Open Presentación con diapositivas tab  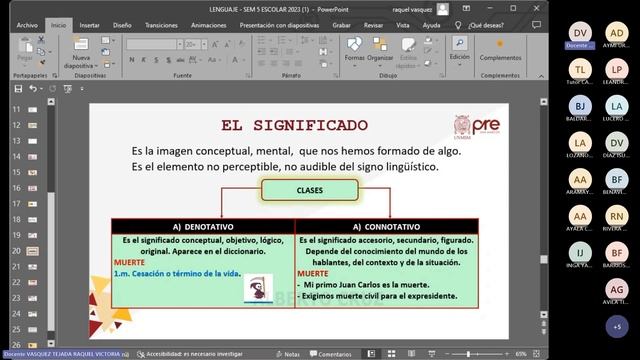[x=279, y=25]
